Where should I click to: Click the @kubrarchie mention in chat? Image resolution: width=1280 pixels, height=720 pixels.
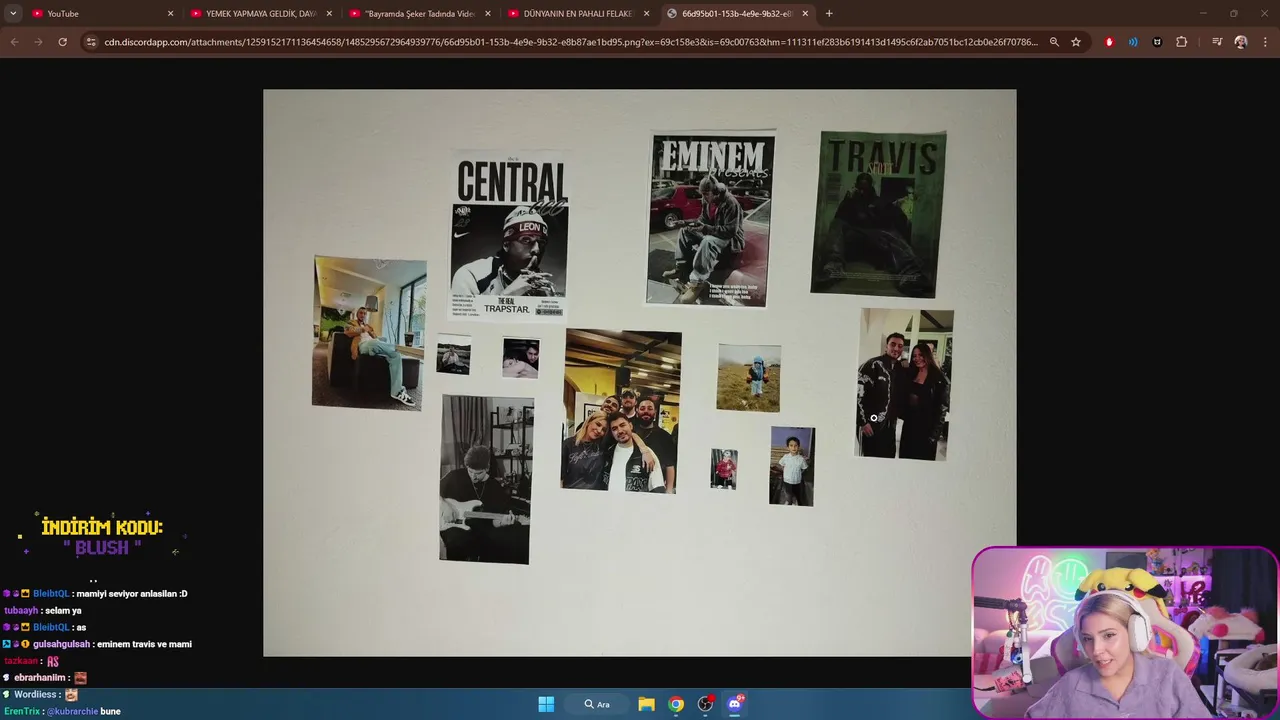click(71, 711)
